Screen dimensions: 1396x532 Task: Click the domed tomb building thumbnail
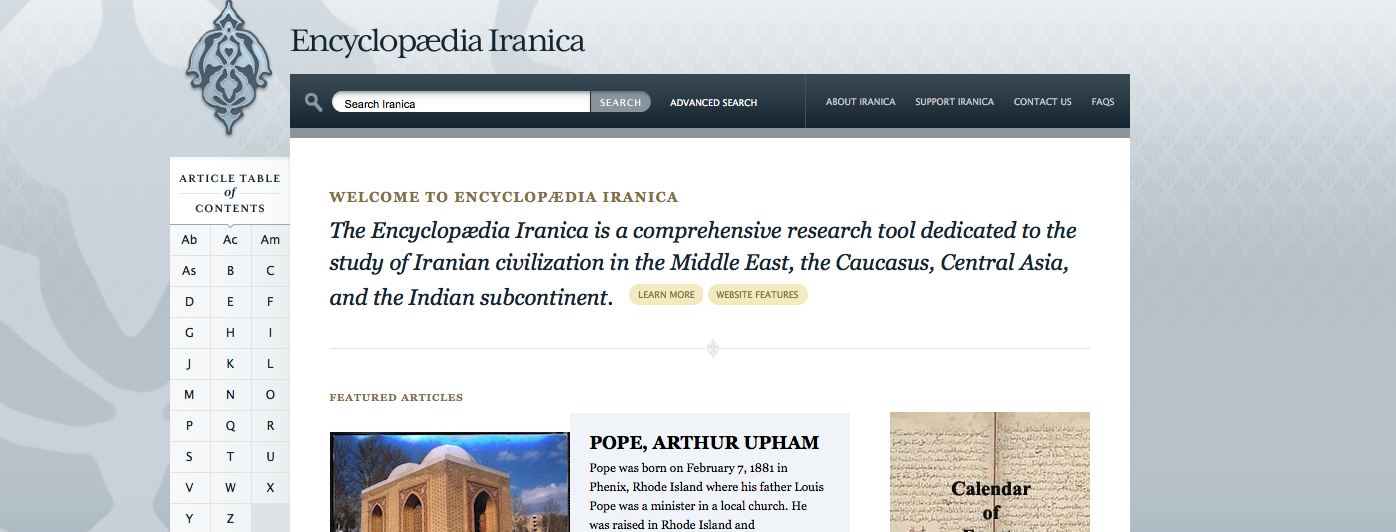[449, 482]
